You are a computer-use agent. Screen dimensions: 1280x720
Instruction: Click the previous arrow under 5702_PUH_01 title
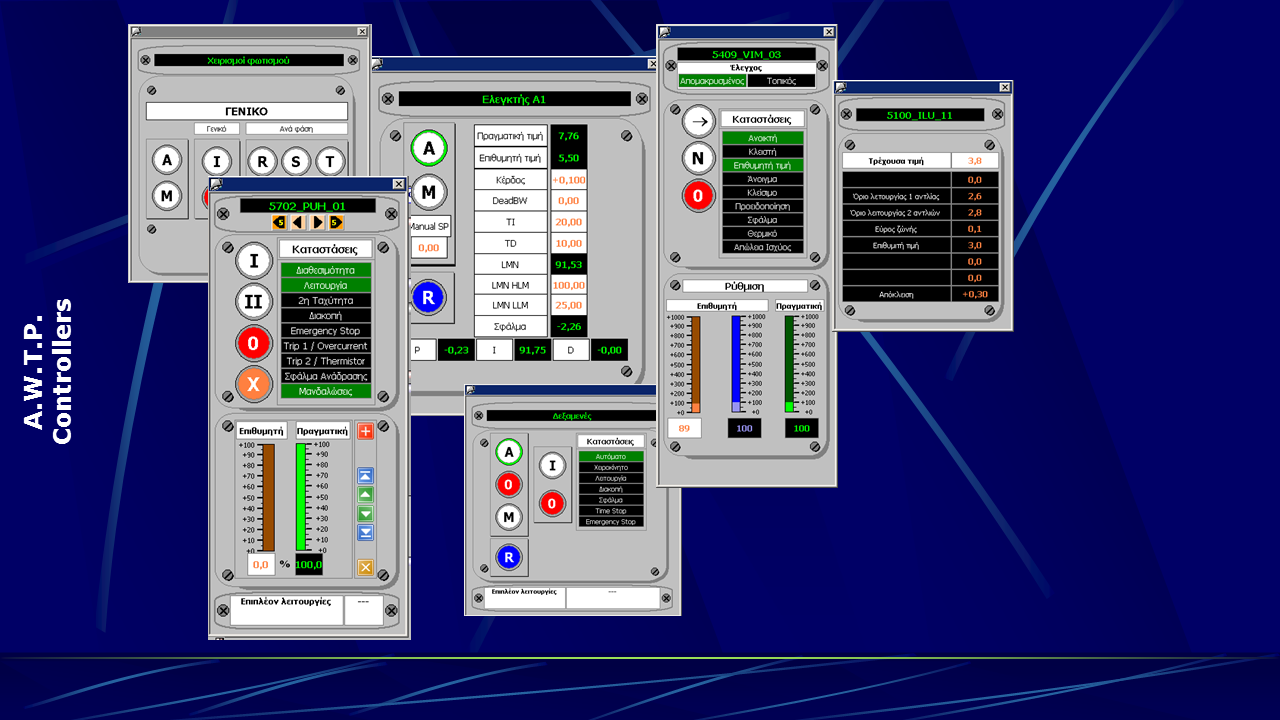(298, 222)
